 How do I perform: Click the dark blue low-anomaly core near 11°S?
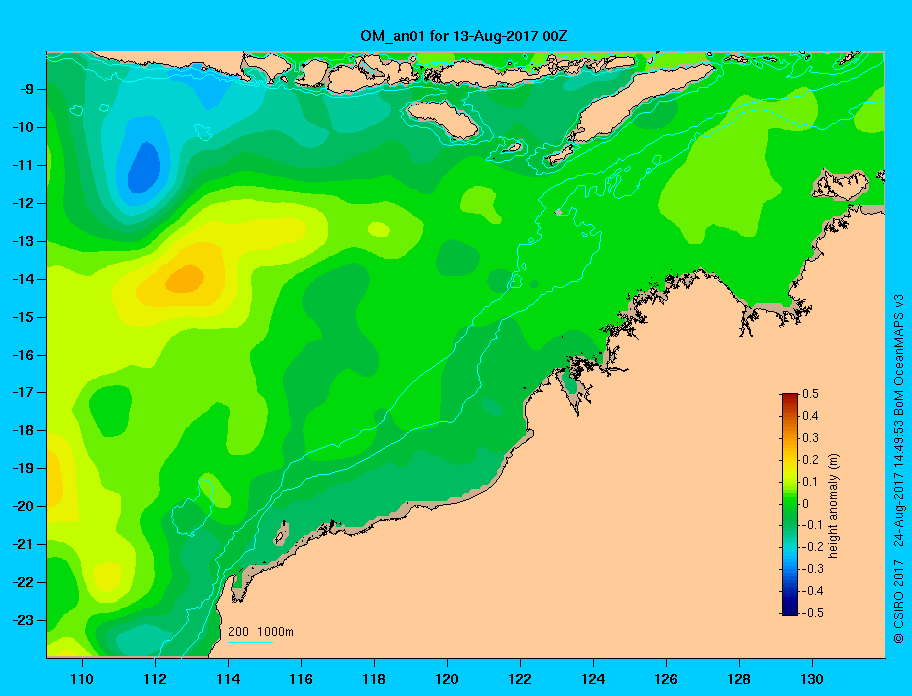coord(144,167)
